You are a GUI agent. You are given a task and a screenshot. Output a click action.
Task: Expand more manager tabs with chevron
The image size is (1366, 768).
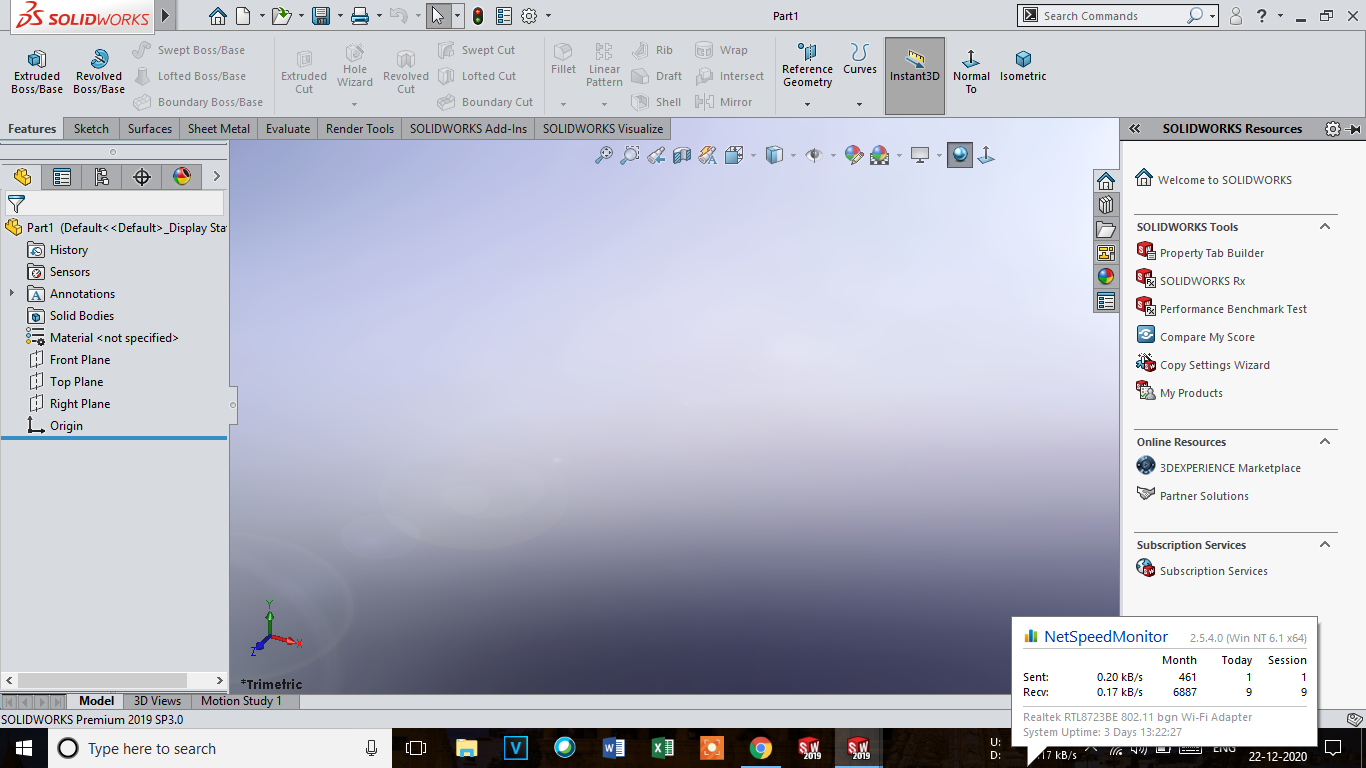[216, 177]
